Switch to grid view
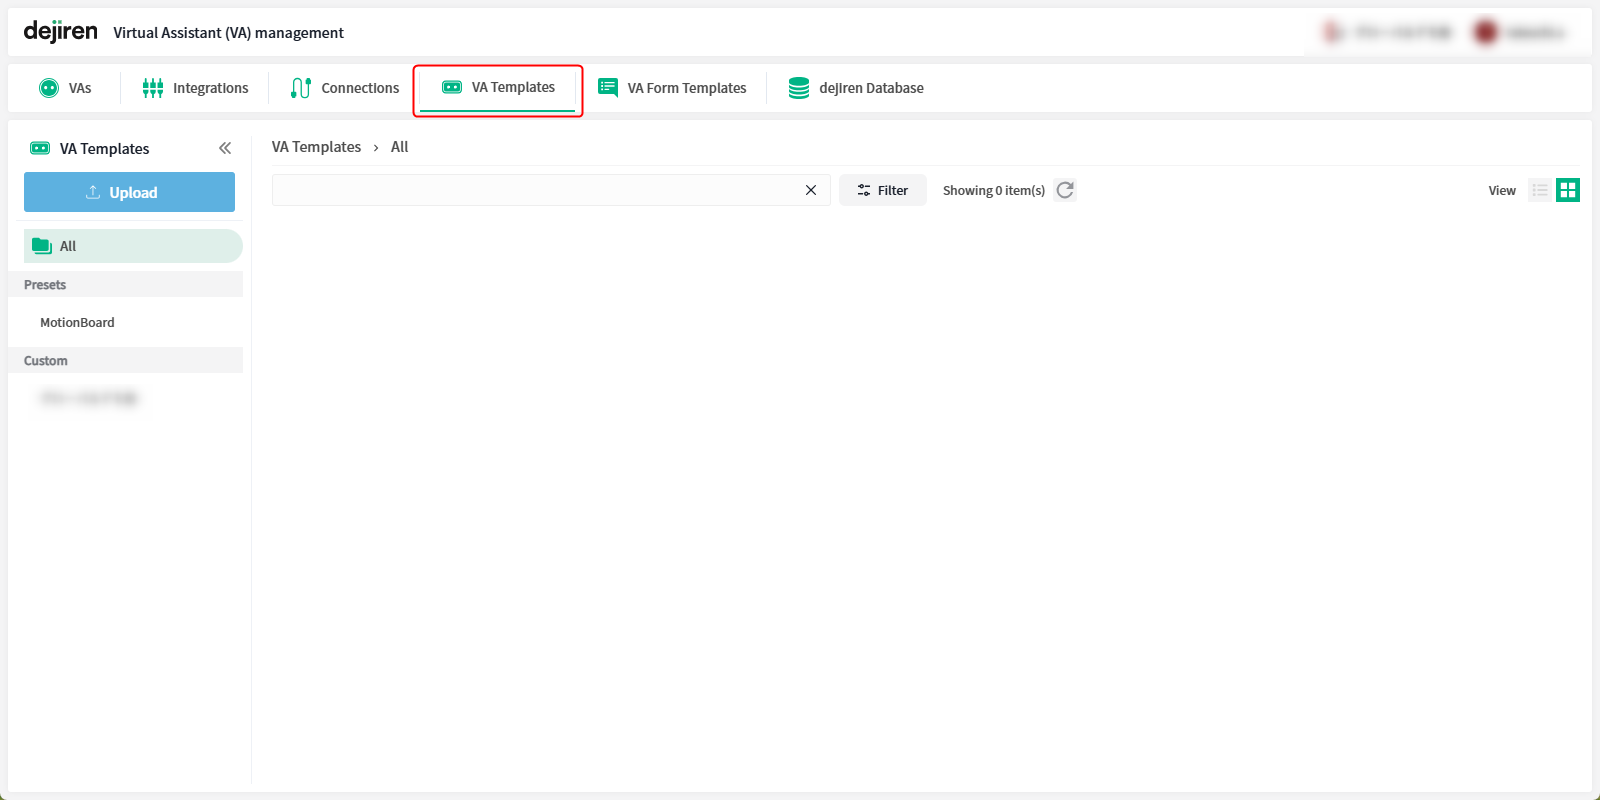The image size is (1600, 800). (x=1568, y=190)
